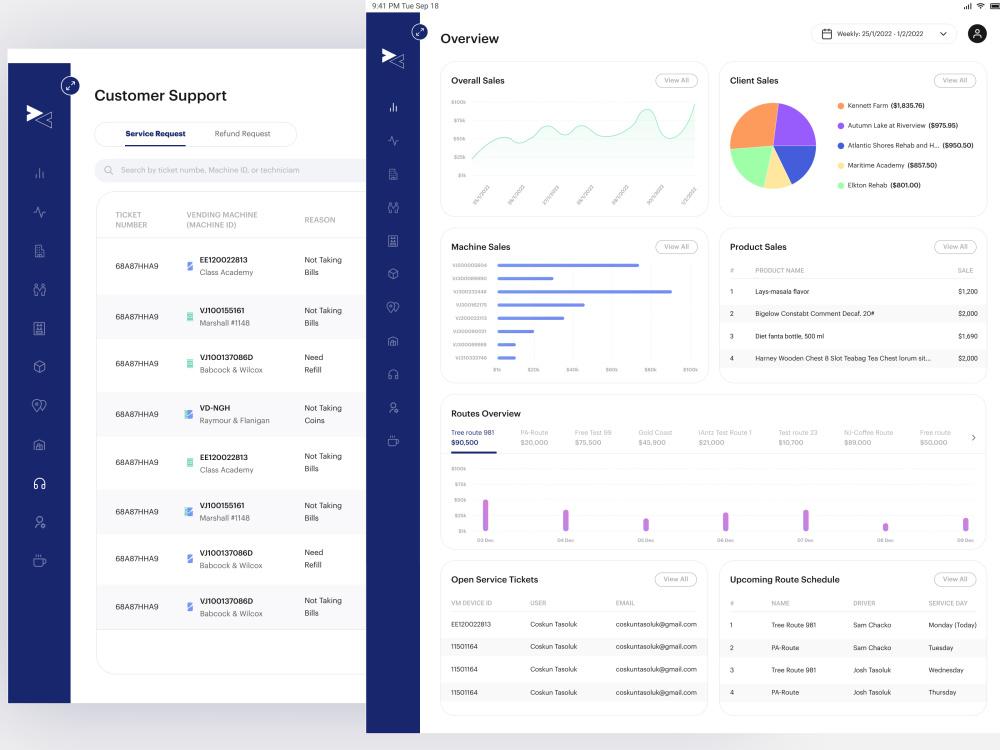Click the Wednesday service day entry
1000x750 pixels.
pyautogui.click(x=946, y=670)
